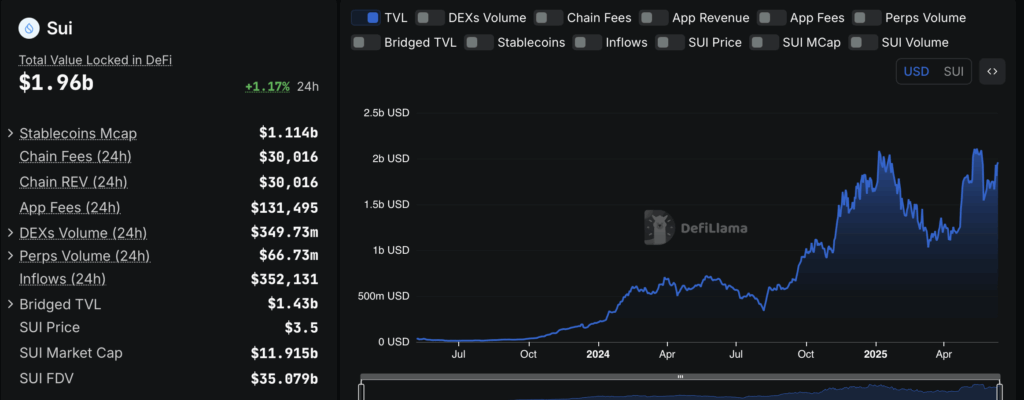This screenshot has width=1024, height=400.
Task: Click the Chain Fees (24h) label
Action: (76, 157)
